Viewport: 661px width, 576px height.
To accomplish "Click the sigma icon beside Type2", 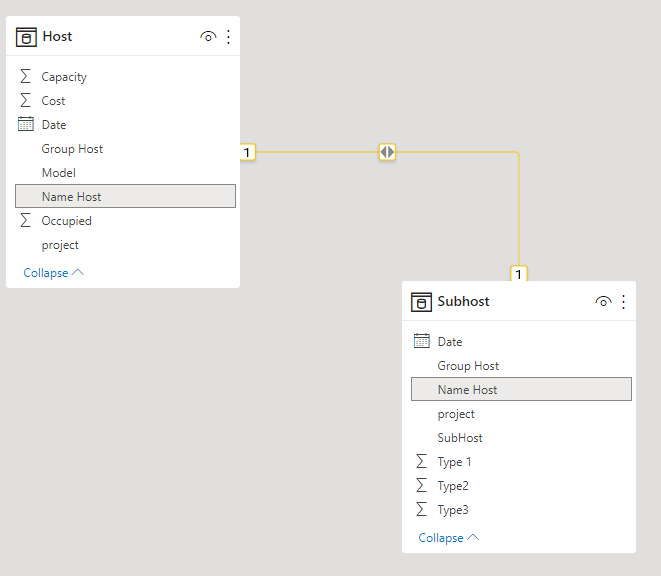I will 421,485.
